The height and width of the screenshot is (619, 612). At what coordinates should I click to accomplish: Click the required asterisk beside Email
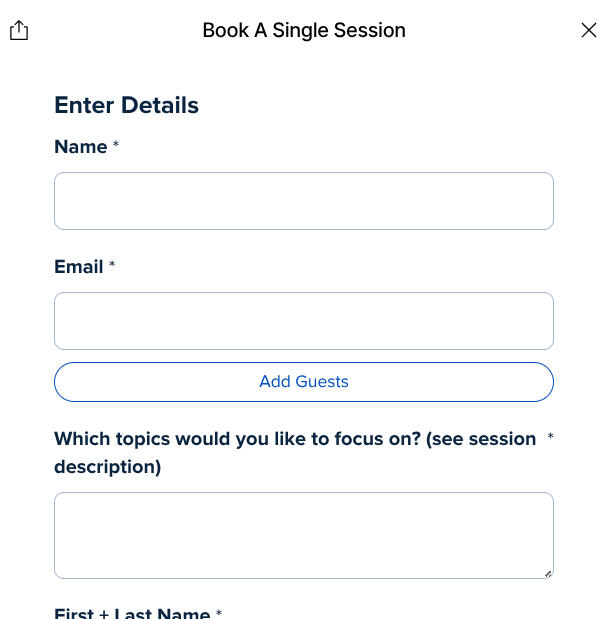click(112, 266)
